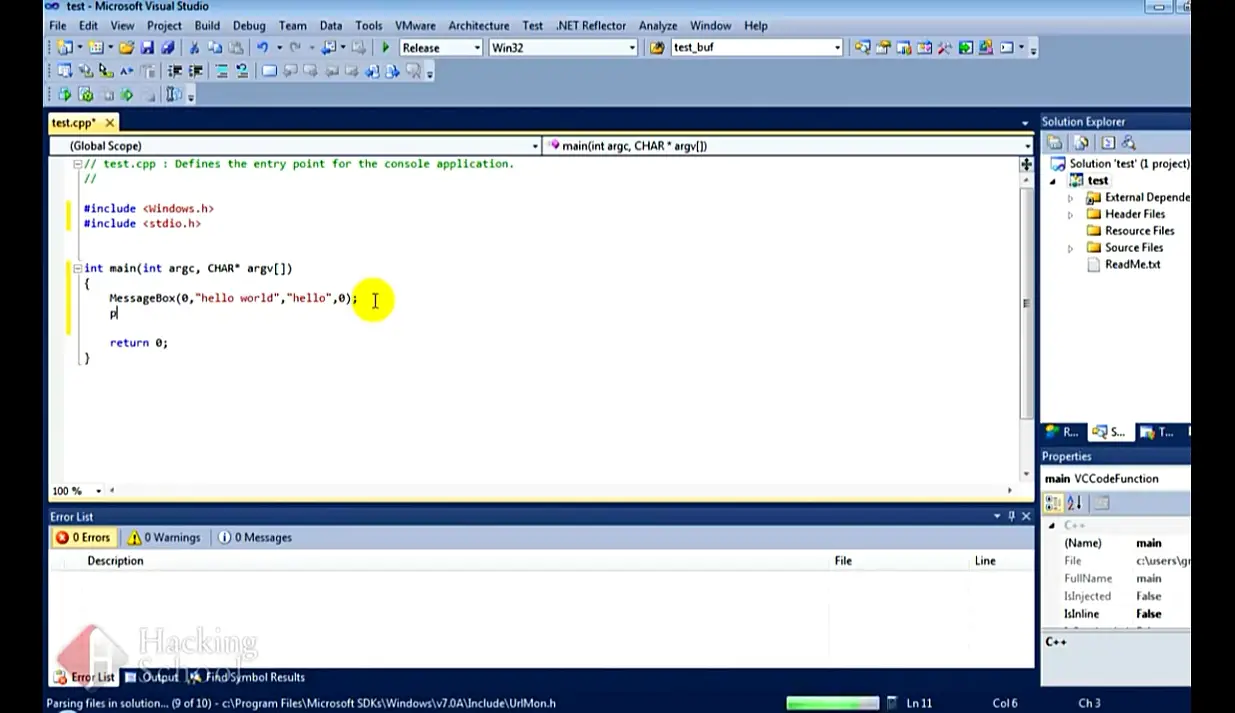Click the Decrease Indent icon

point(175,71)
